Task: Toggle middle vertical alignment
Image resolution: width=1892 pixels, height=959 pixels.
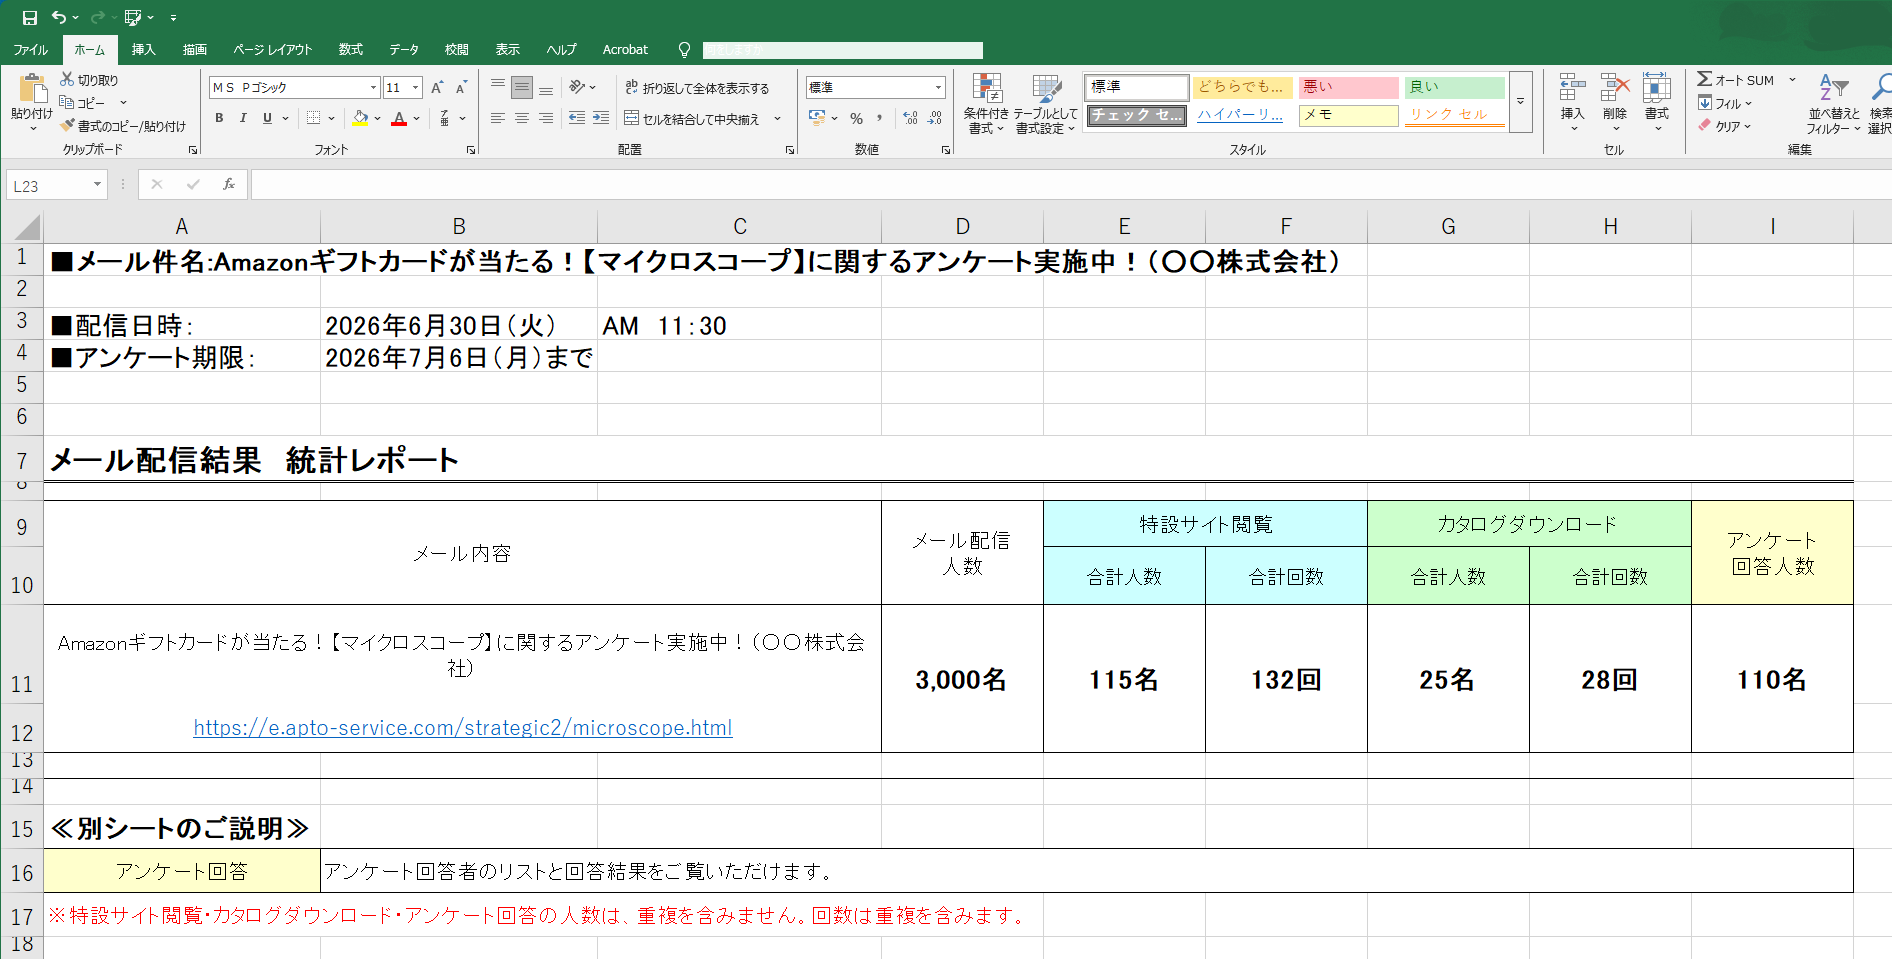Action: (522, 88)
